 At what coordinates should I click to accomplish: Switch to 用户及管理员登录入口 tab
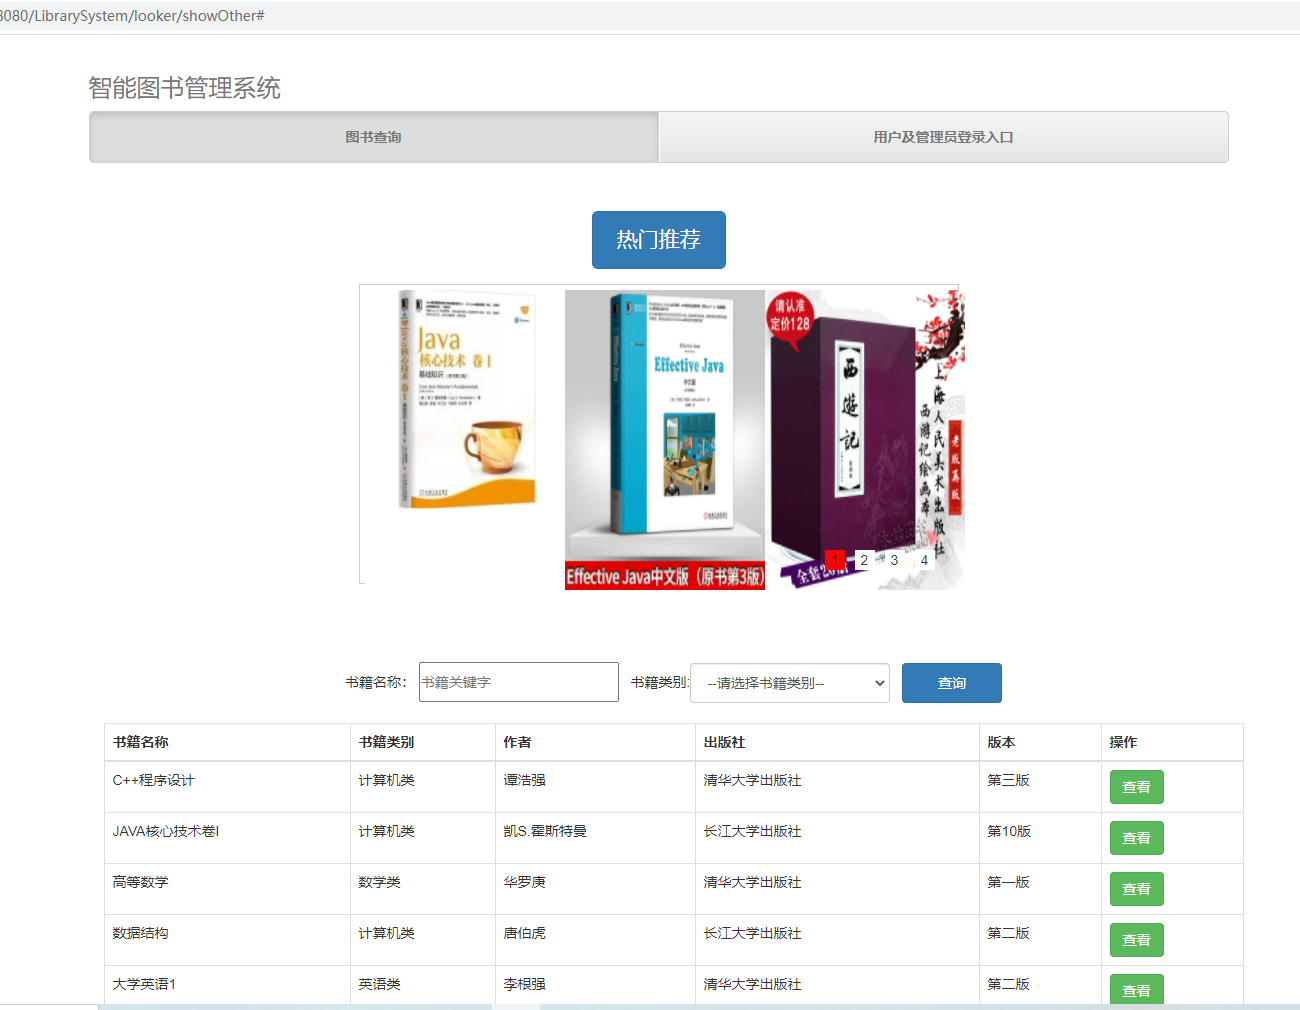pos(943,137)
